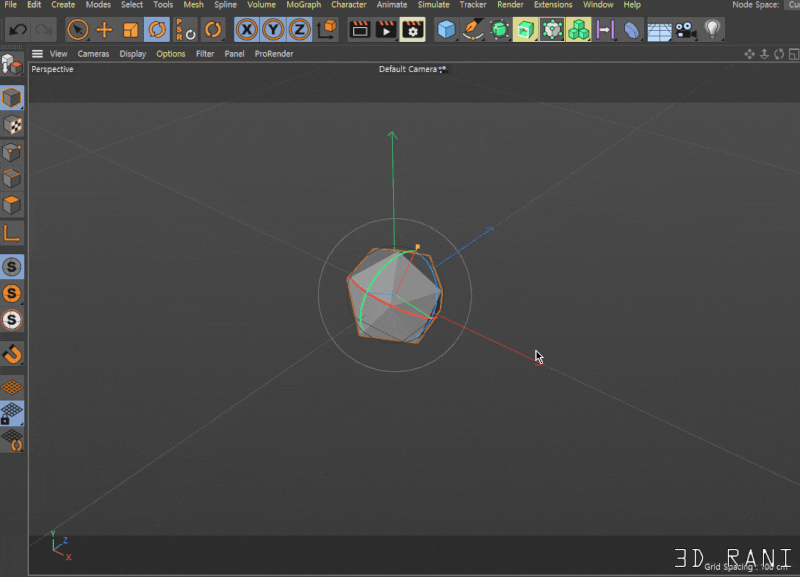The height and width of the screenshot is (577, 800).
Task: Select the Rotate tool
Action: [x=156, y=30]
